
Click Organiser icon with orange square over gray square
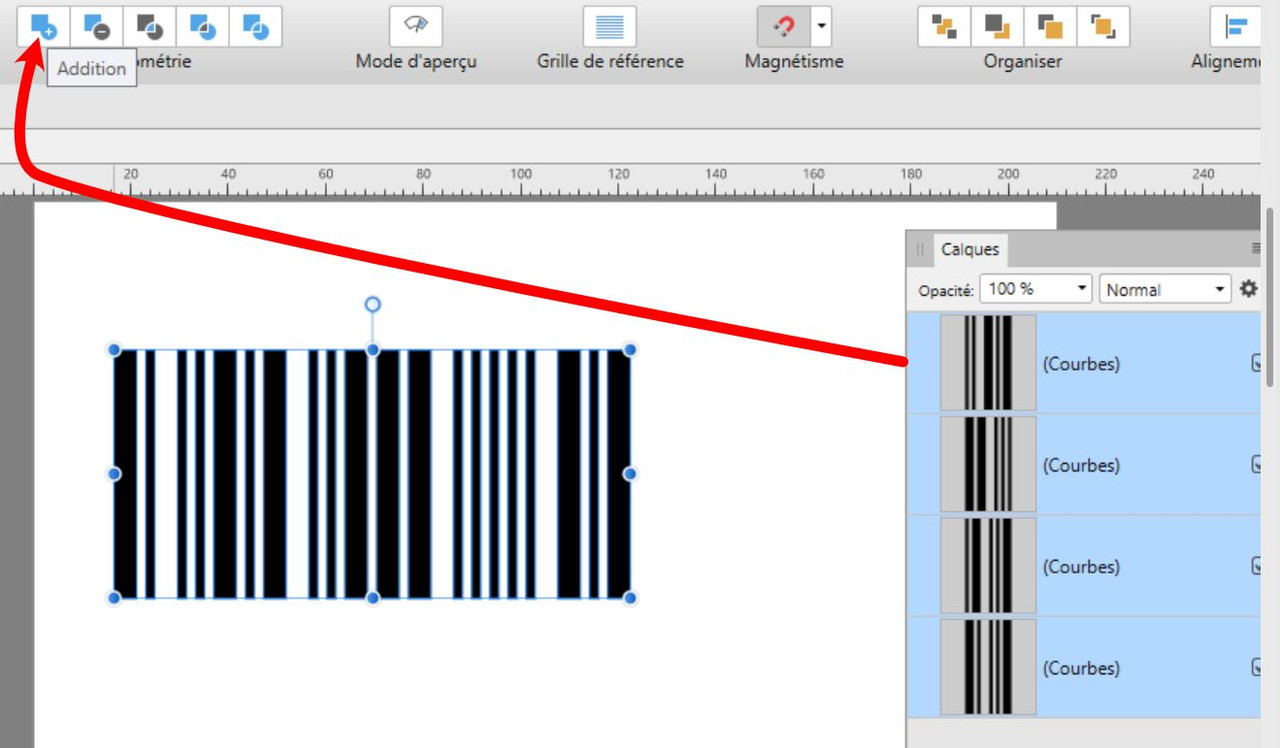(1050, 26)
